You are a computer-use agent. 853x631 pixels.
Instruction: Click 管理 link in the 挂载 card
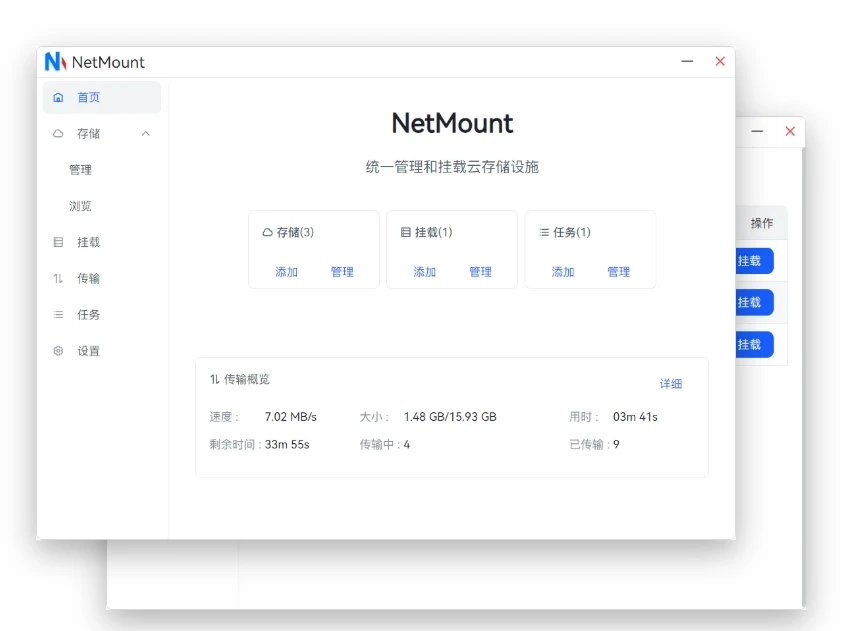tap(481, 272)
